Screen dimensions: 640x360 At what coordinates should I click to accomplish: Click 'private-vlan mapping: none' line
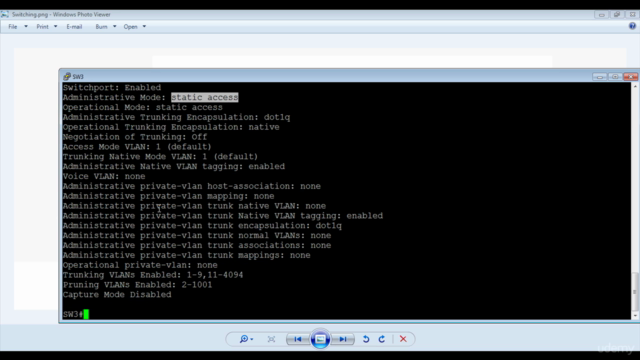coord(168,196)
